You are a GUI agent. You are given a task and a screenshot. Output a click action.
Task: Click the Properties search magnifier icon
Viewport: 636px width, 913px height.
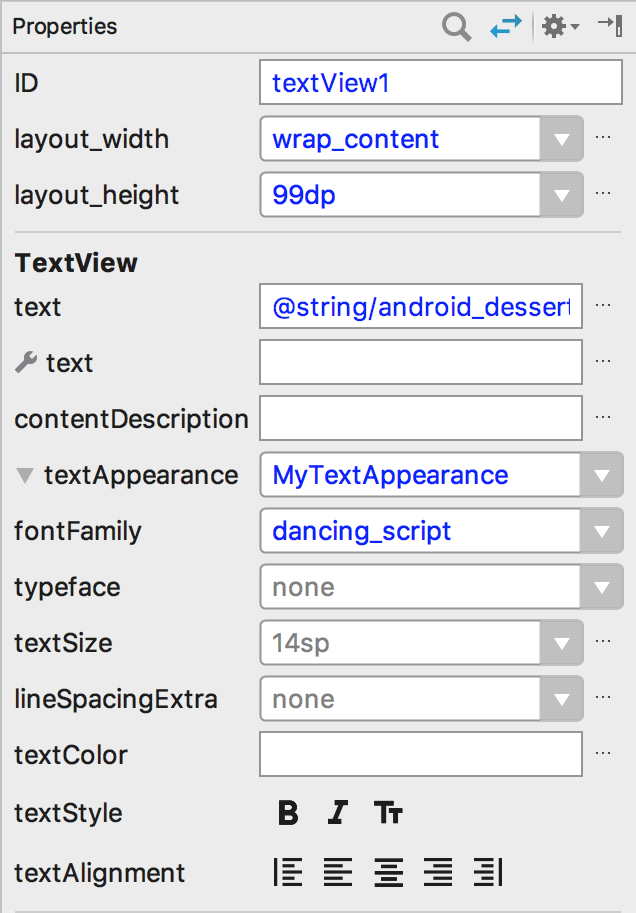[x=456, y=27]
